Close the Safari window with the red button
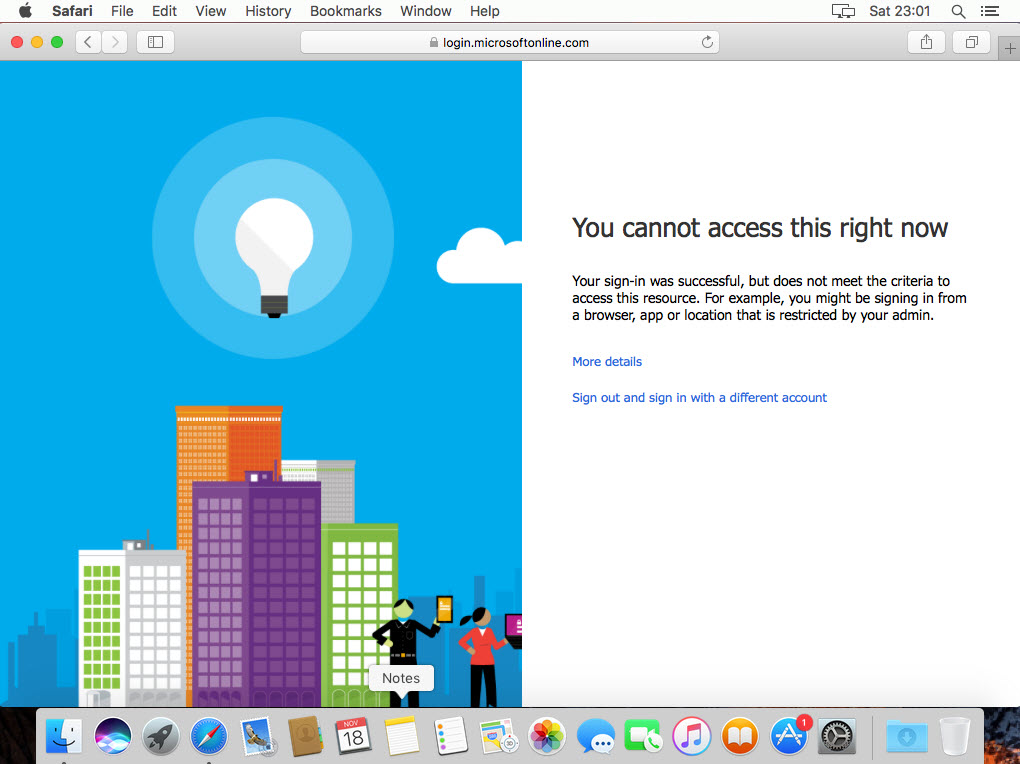The image size is (1020, 764). coord(18,42)
